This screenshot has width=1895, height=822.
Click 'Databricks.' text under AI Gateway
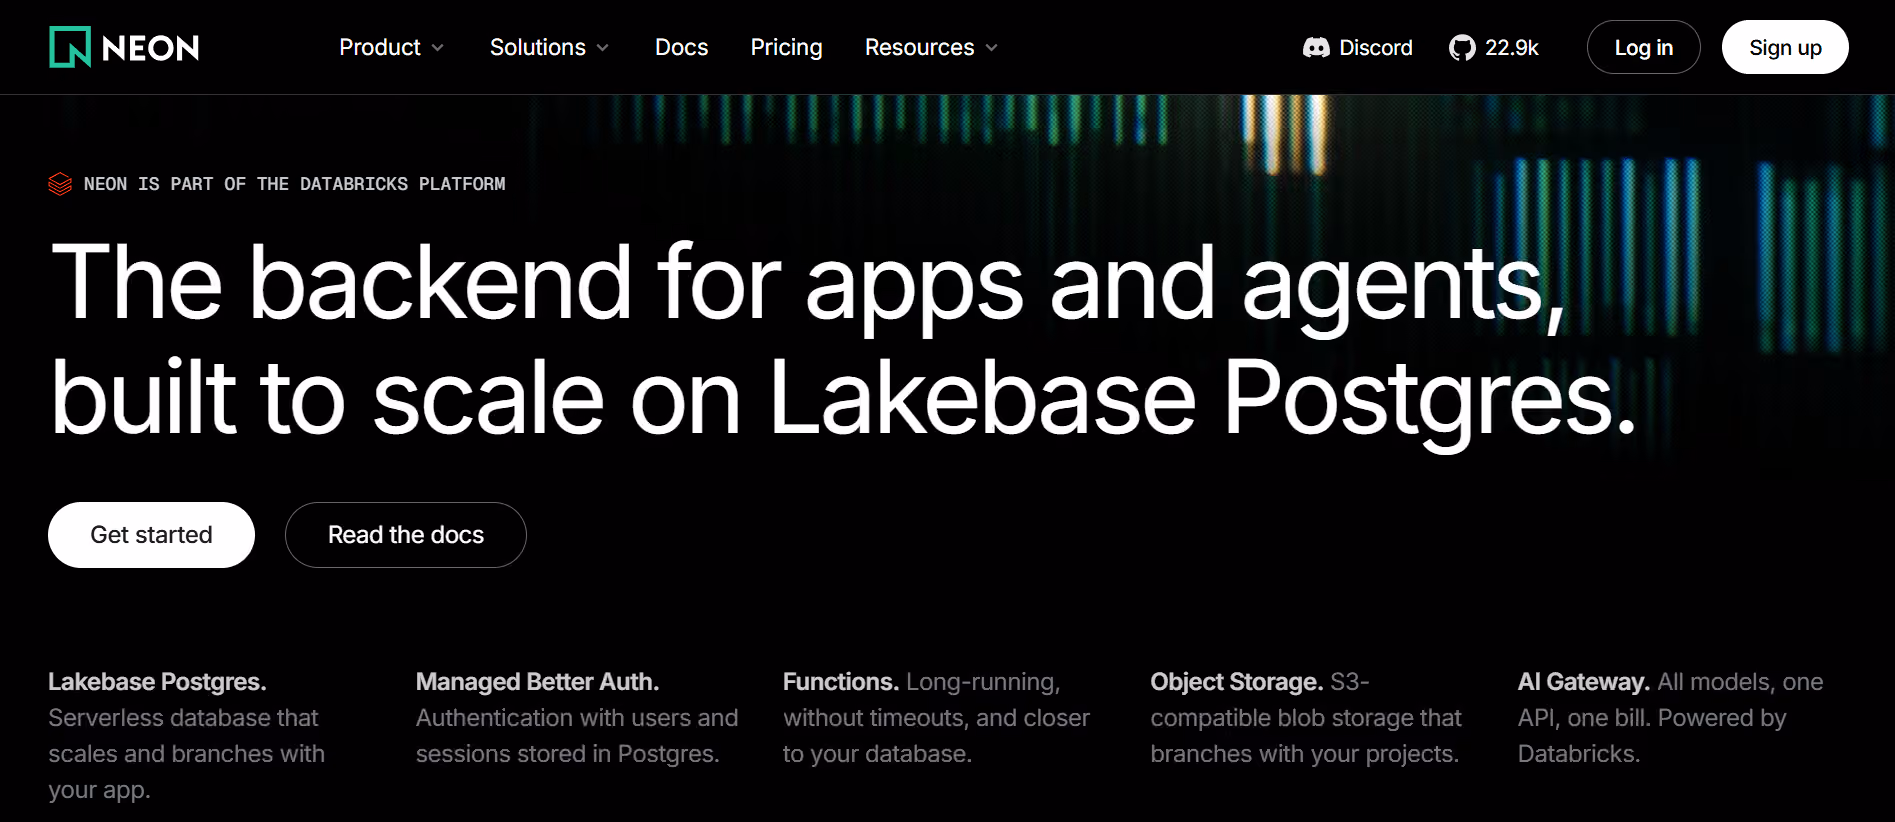click(x=1579, y=754)
